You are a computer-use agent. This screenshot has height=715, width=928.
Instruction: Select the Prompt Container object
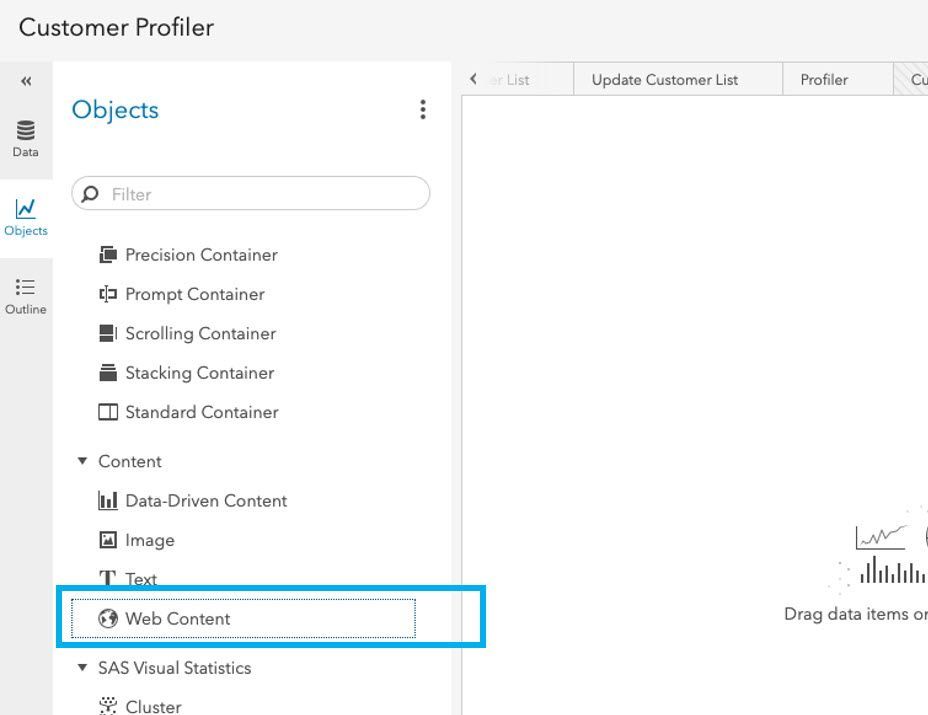point(194,294)
